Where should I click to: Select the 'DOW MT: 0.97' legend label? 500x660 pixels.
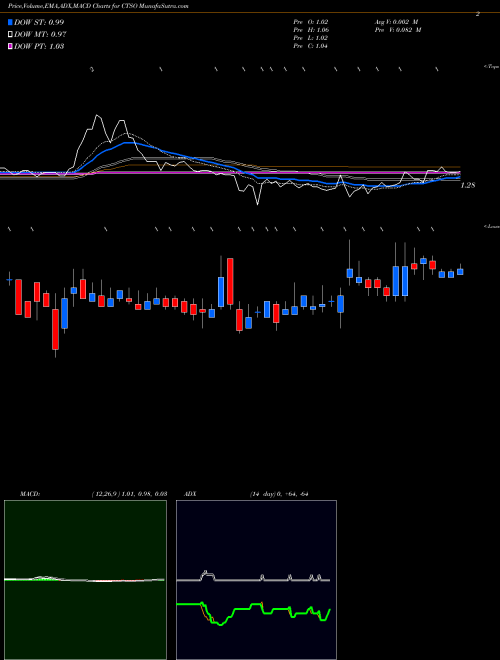tap(40, 35)
